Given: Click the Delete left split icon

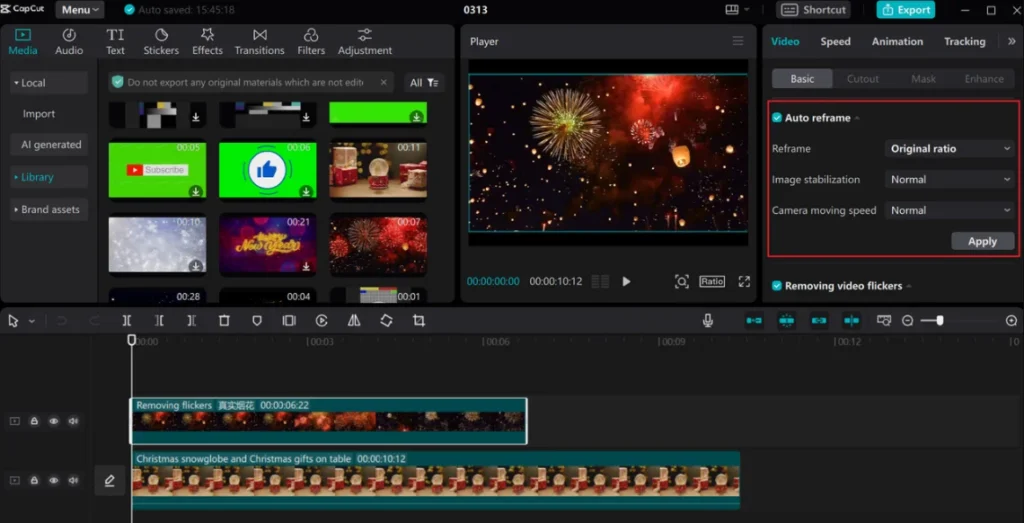Looking at the screenshot, I should tap(159, 321).
